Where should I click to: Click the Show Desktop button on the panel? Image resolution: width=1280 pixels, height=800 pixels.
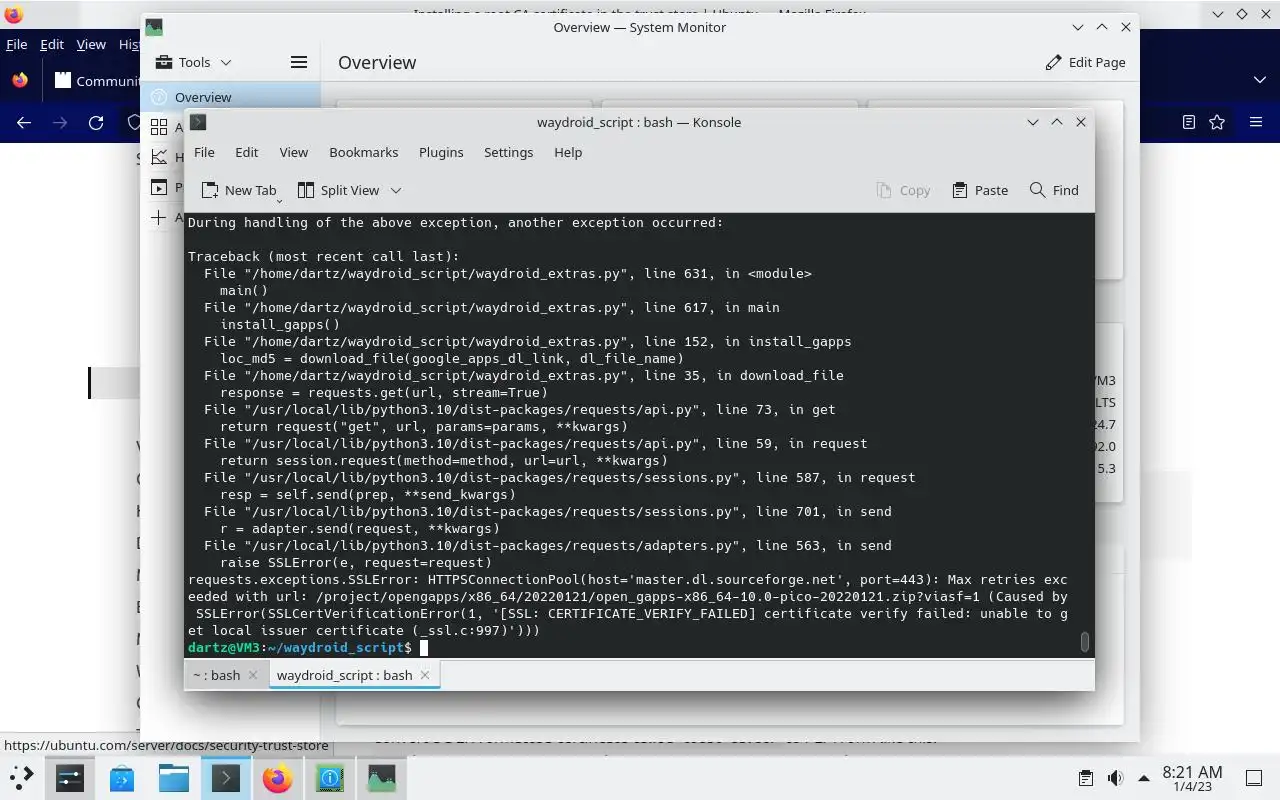coord(1254,778)
